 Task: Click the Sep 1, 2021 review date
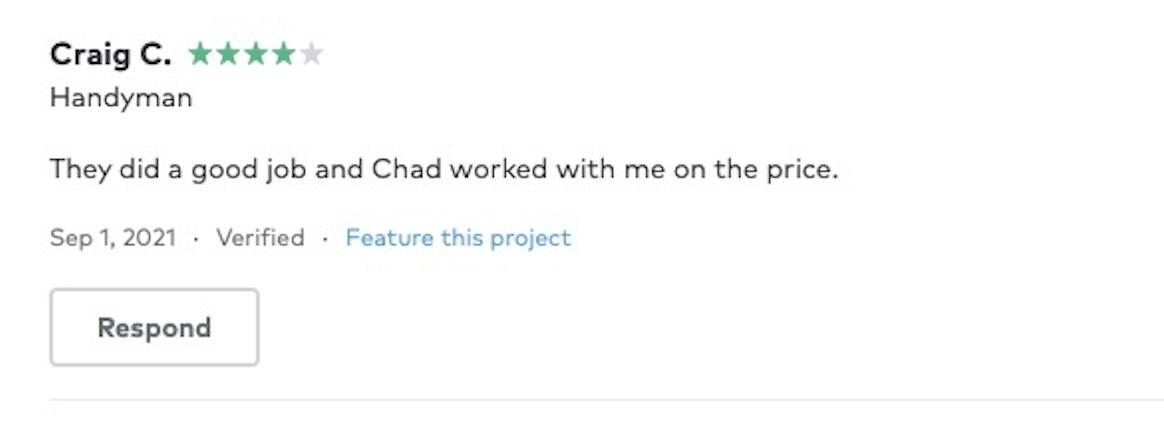tap(113, 238)
